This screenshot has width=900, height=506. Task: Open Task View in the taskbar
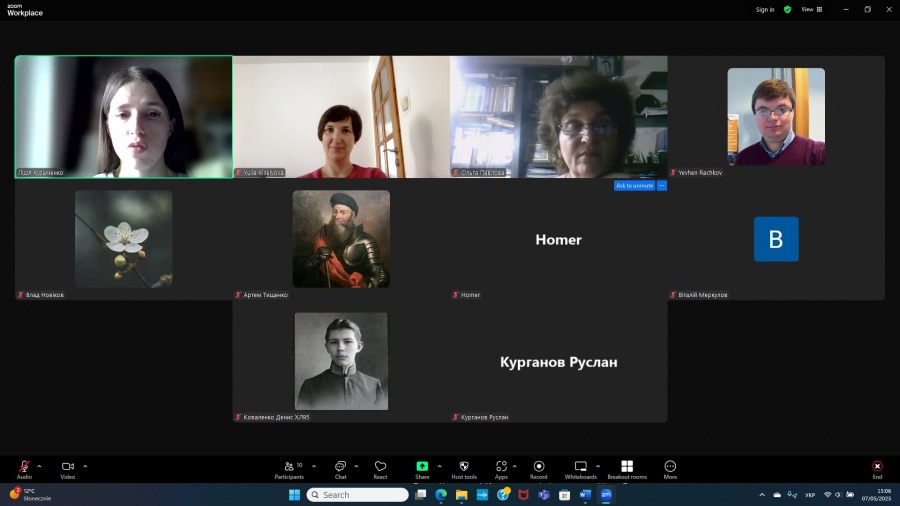(x=421, y=495)
